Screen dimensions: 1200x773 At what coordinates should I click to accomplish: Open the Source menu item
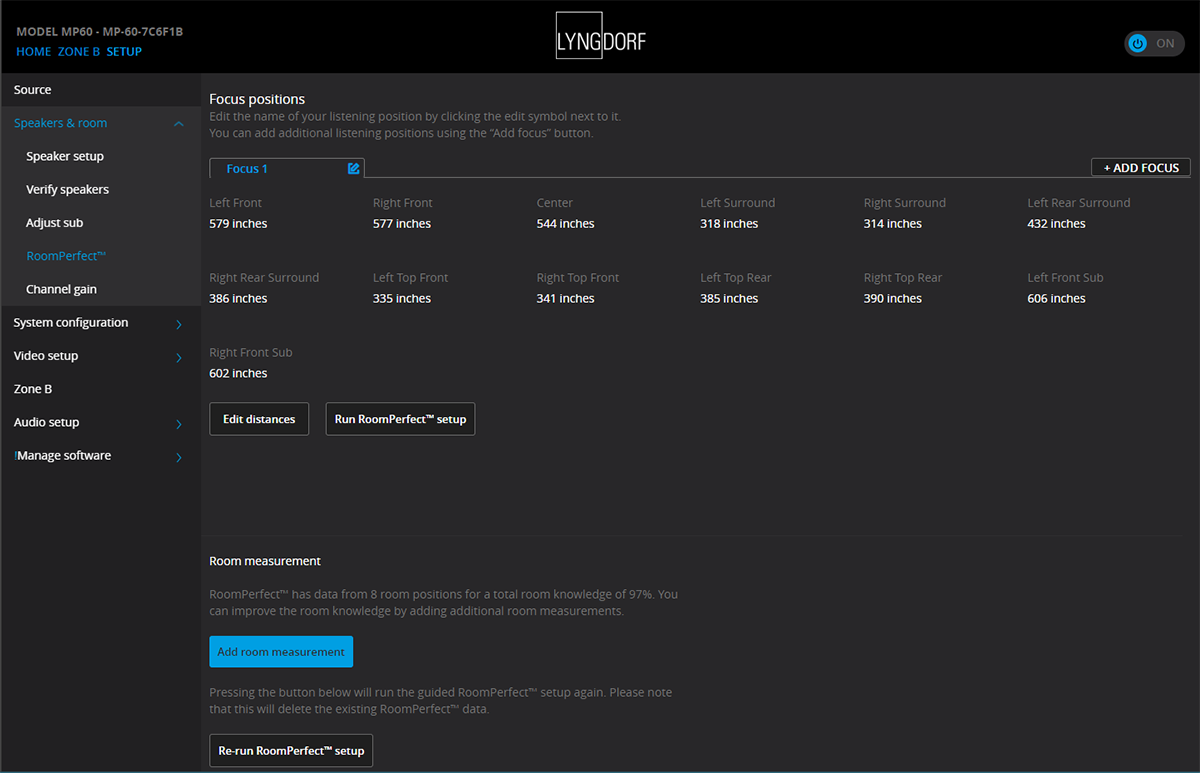click(100, 90)
